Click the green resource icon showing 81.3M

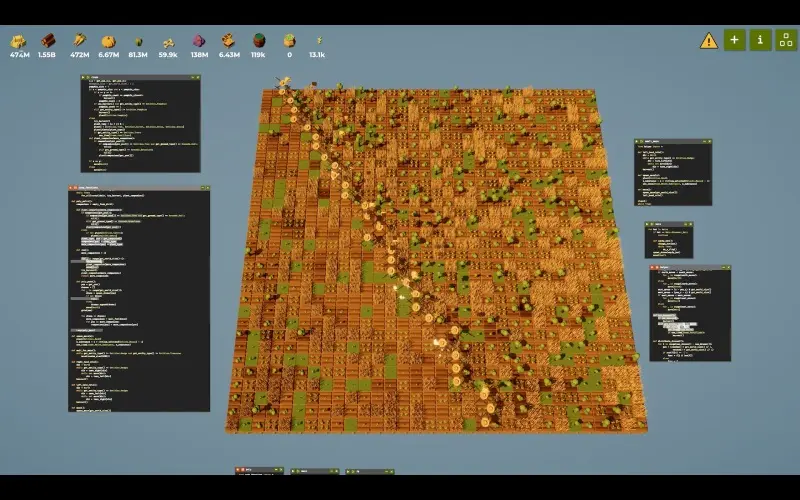[x=138, y=41]
